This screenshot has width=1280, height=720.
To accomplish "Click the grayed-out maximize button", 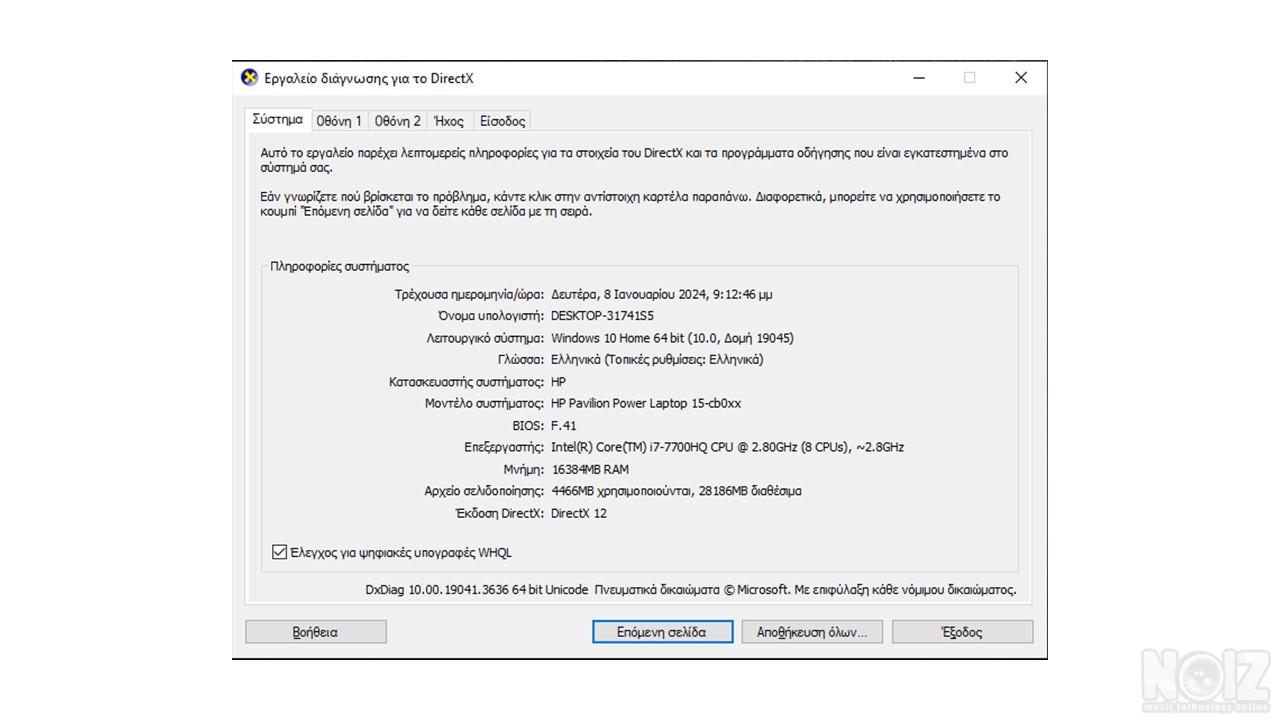I will pyautogui.click(x=969, y=78).
